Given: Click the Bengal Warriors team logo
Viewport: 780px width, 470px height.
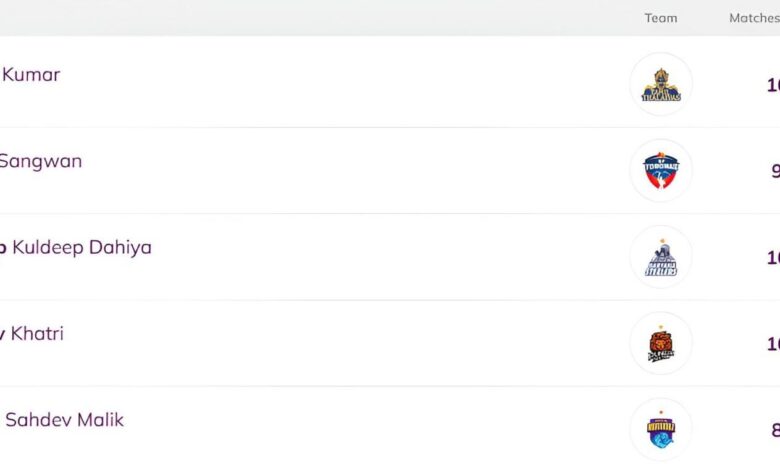Looking at the screenshot, I should 661,429.
